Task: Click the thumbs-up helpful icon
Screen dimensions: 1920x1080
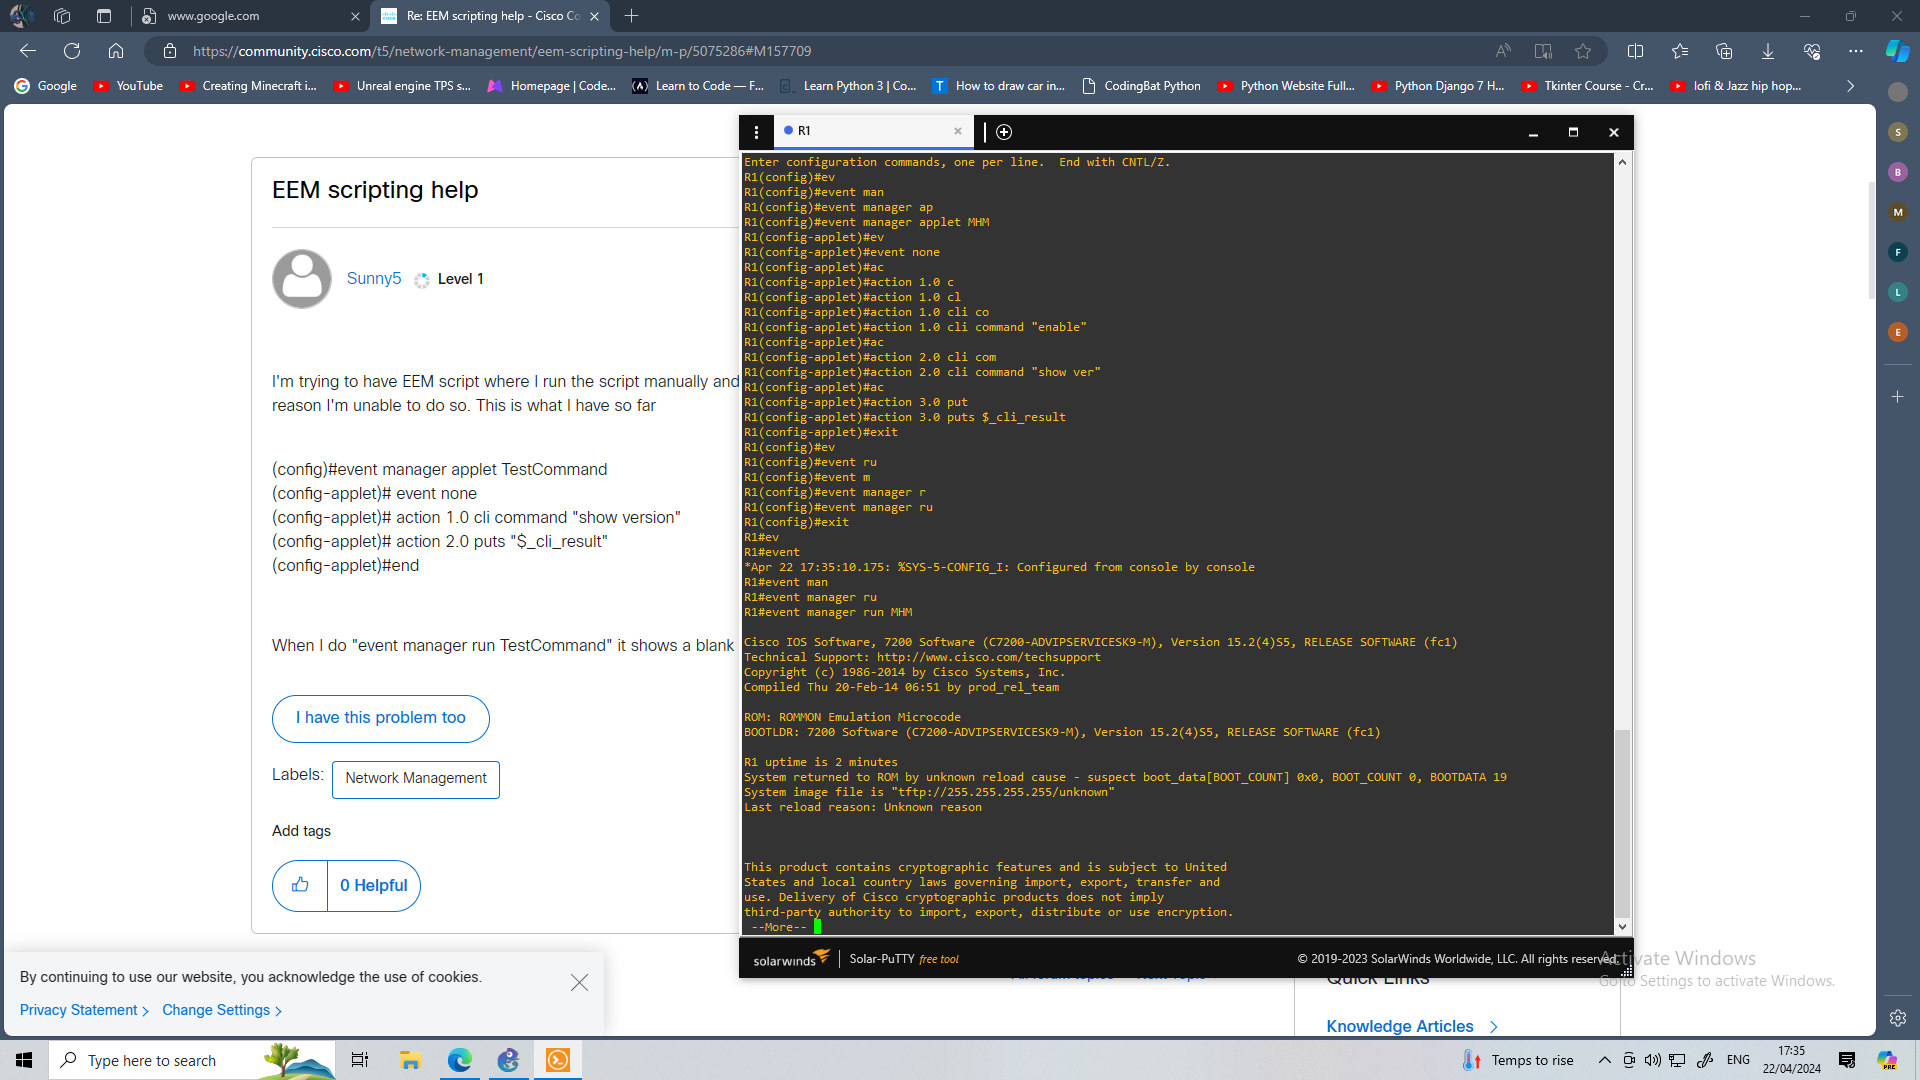Action: pos(300,885)
